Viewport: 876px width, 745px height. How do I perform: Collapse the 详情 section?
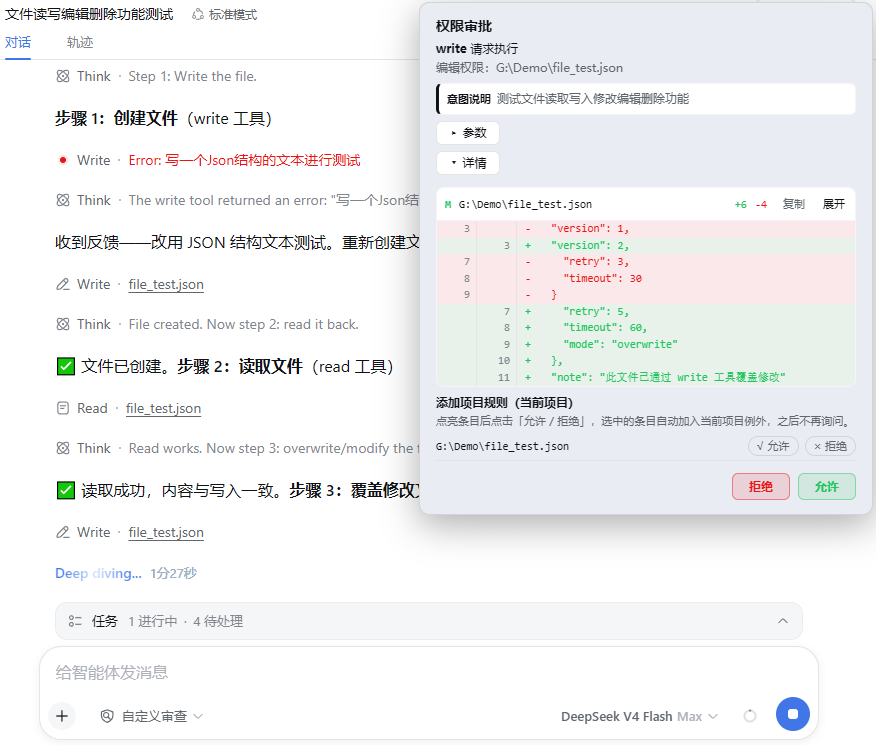point(468,163)
